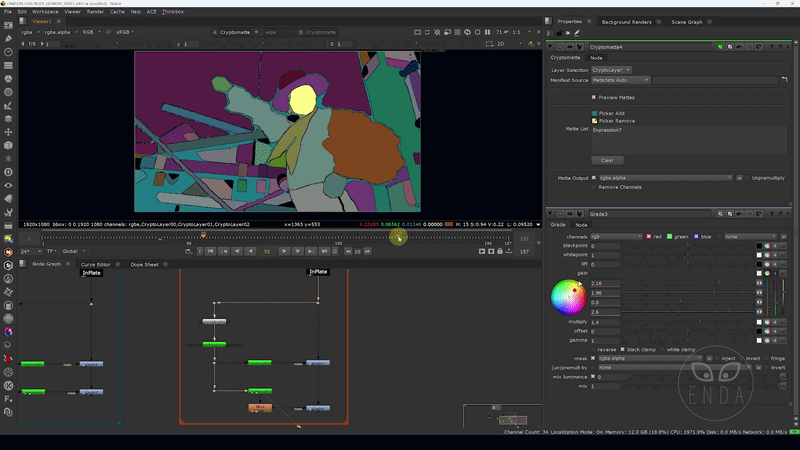This screenshot has width=800, height=450.
Task: Open the viewer 2D view mode dropdown
Action: 509,44
